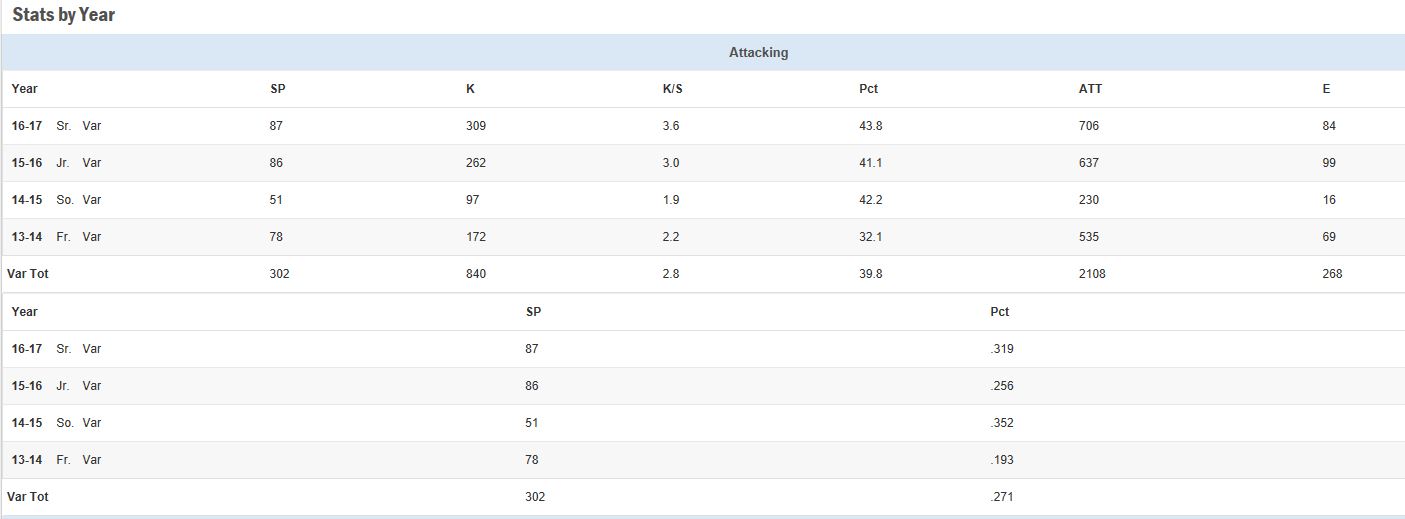Click the 99 errors cell
The width and height of the screenshot is (1405, 519).
click(1329, 163)
